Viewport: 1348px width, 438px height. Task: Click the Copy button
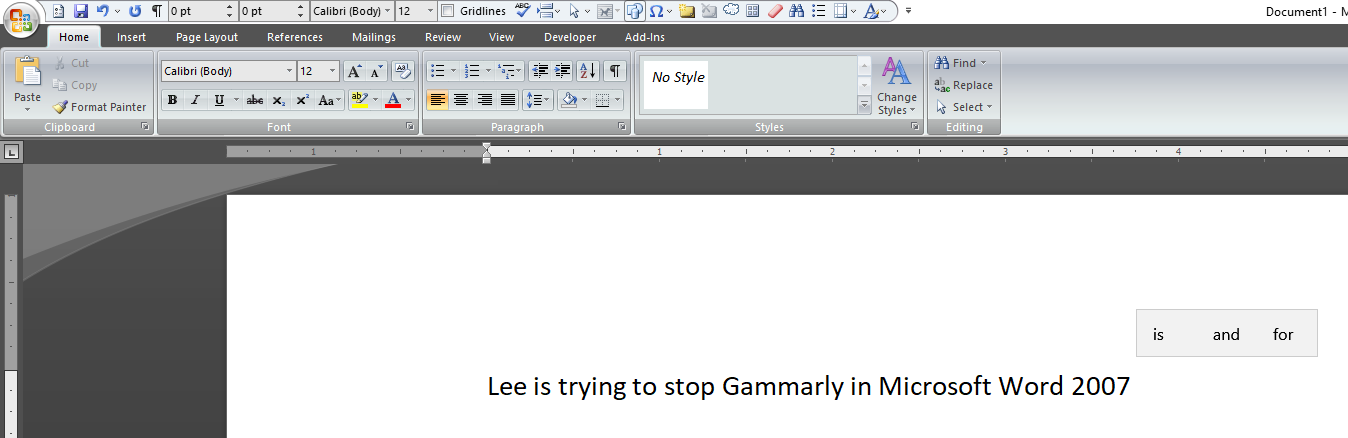[75, 85]
